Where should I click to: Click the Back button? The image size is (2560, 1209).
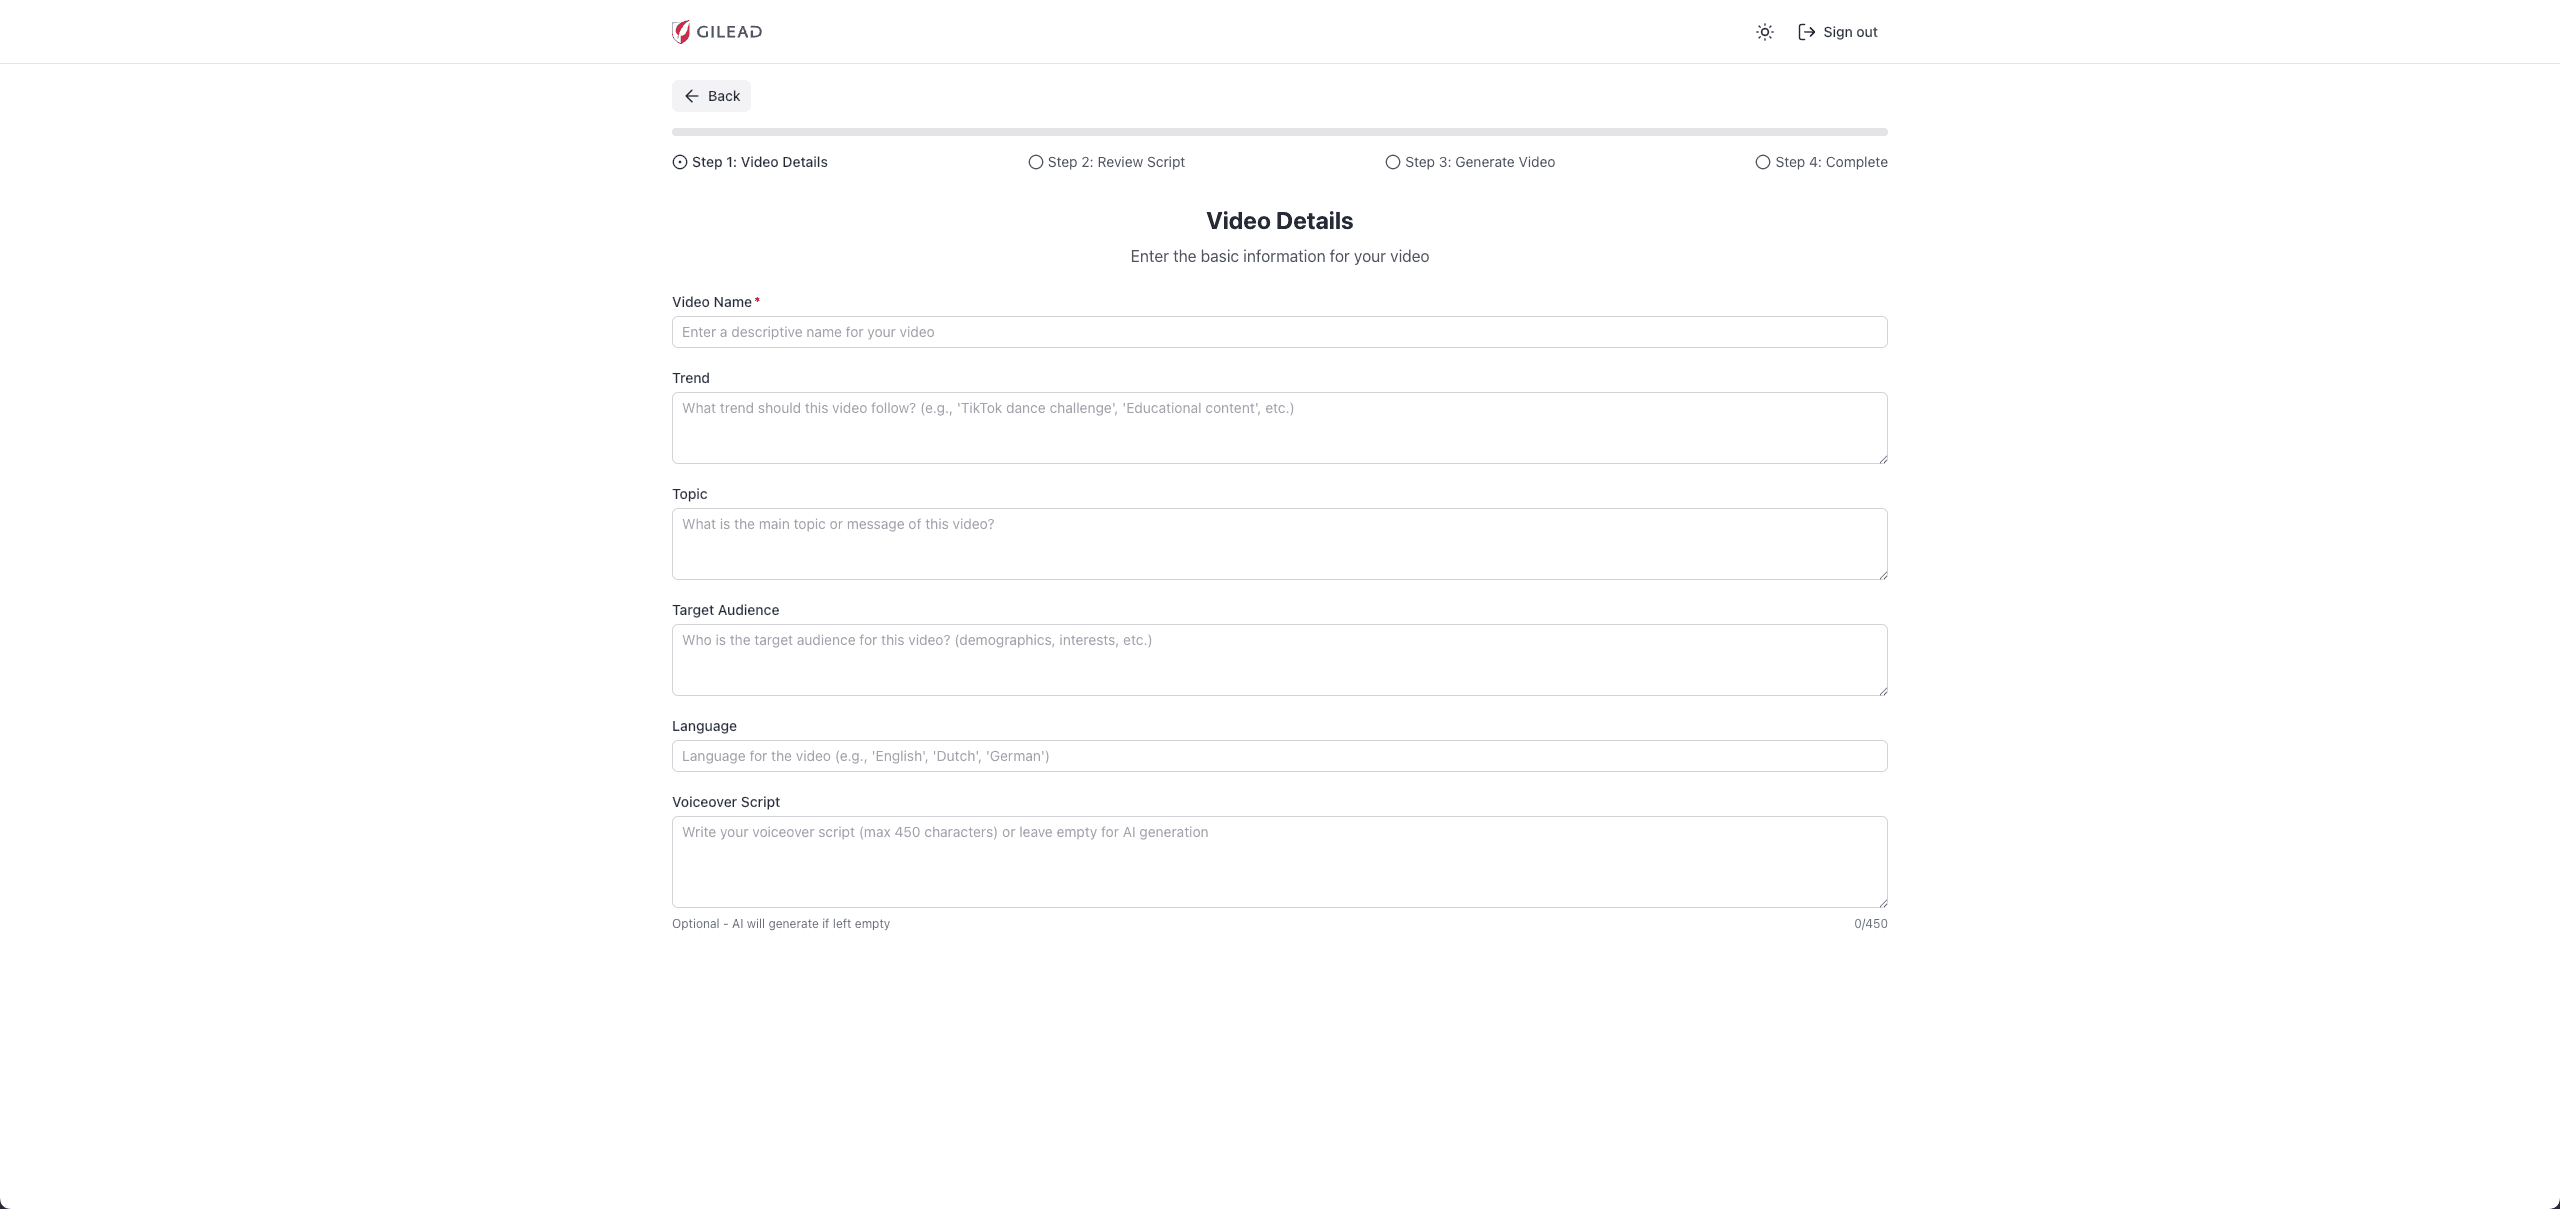click(711, 96)
